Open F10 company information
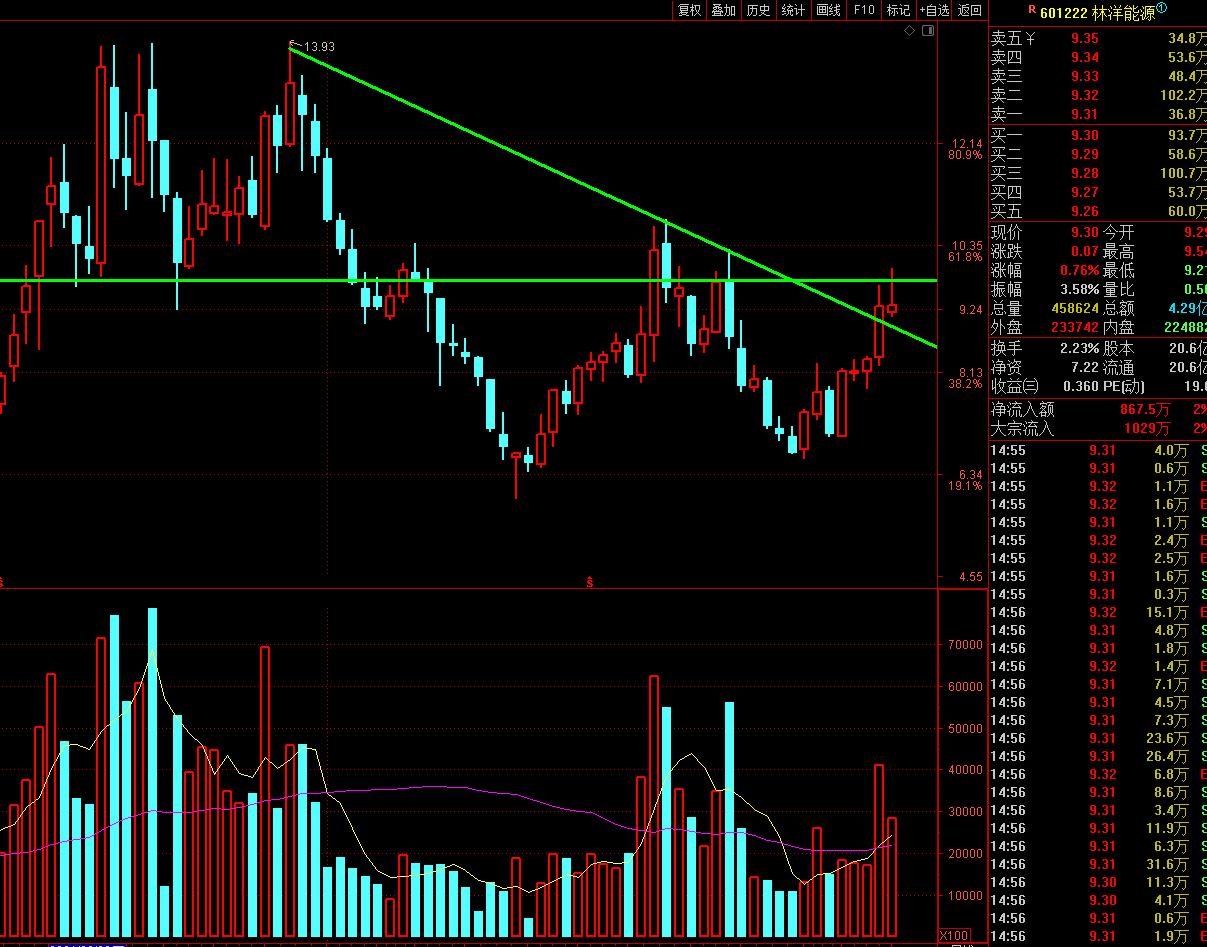Screen dimensions: 1207x947 click(864, 10)
